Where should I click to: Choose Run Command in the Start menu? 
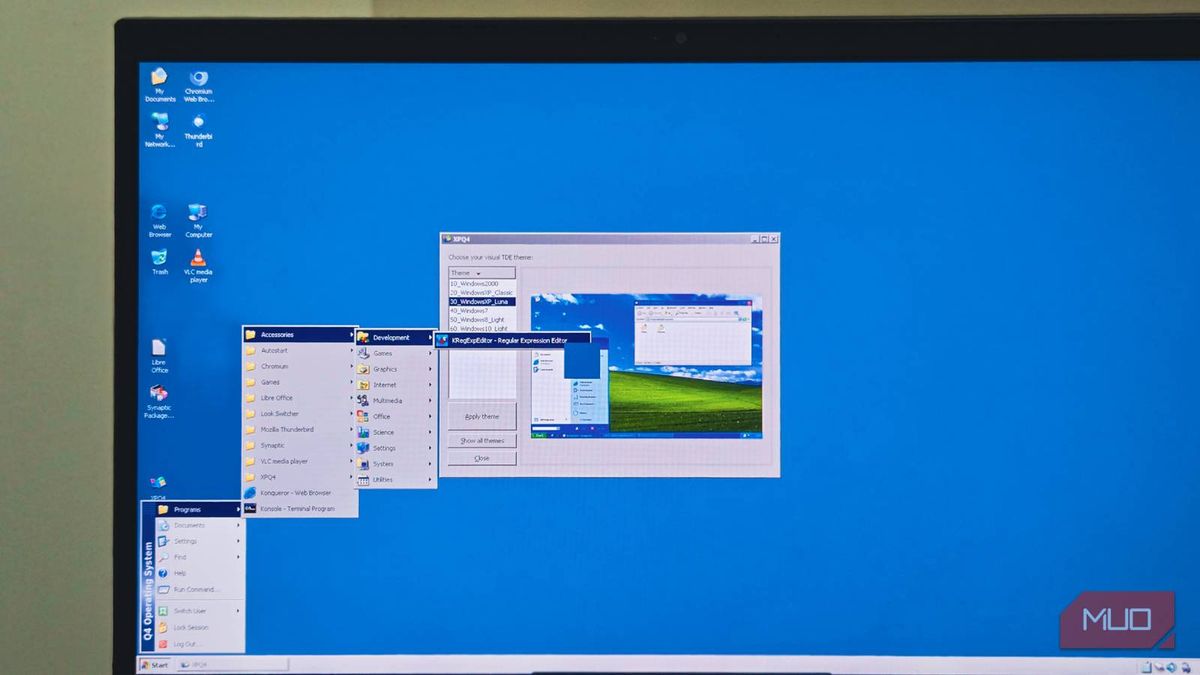pos(198,589)
